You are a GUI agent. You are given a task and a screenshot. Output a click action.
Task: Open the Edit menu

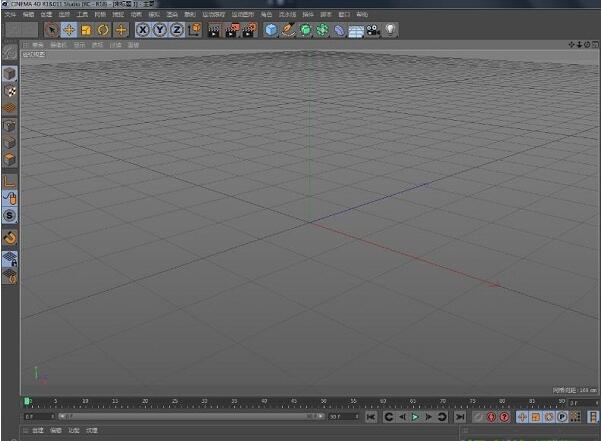pyautogui.click(x=28, y=15)
